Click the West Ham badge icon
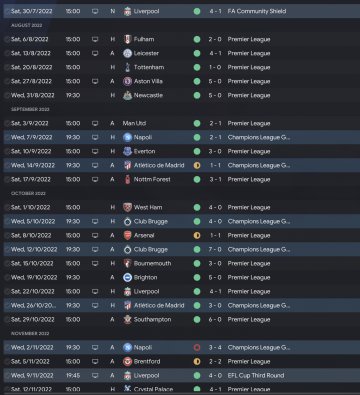The width and height of the screenshot is (360, 395). coord(127,207)
